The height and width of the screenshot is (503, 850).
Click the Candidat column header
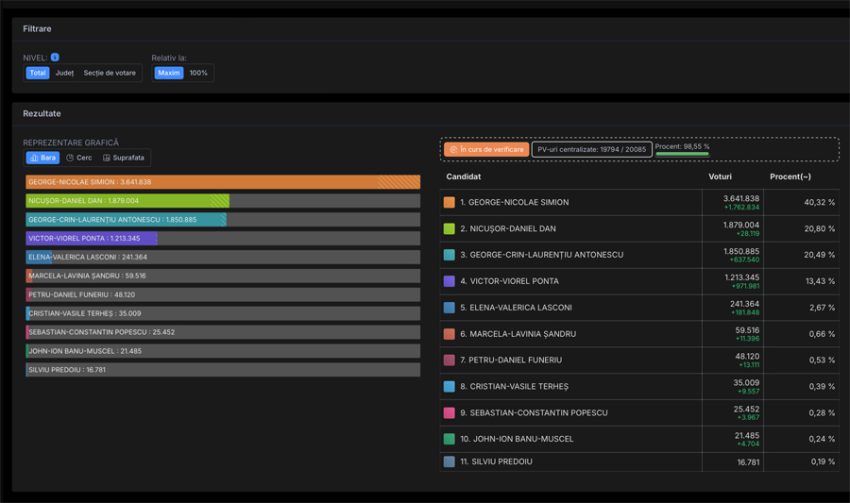pos(463,177)
